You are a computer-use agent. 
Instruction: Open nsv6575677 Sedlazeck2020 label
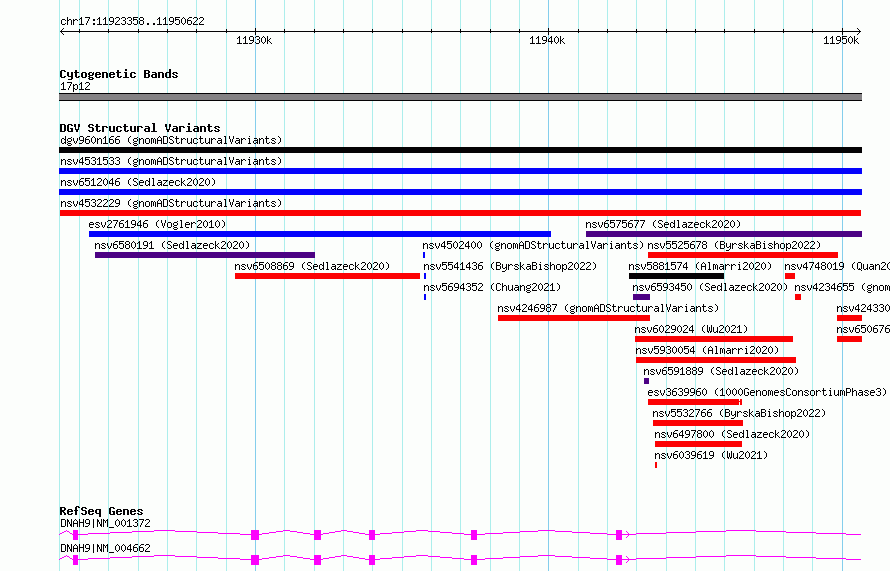pyautogui.click(x=663, y=224)
